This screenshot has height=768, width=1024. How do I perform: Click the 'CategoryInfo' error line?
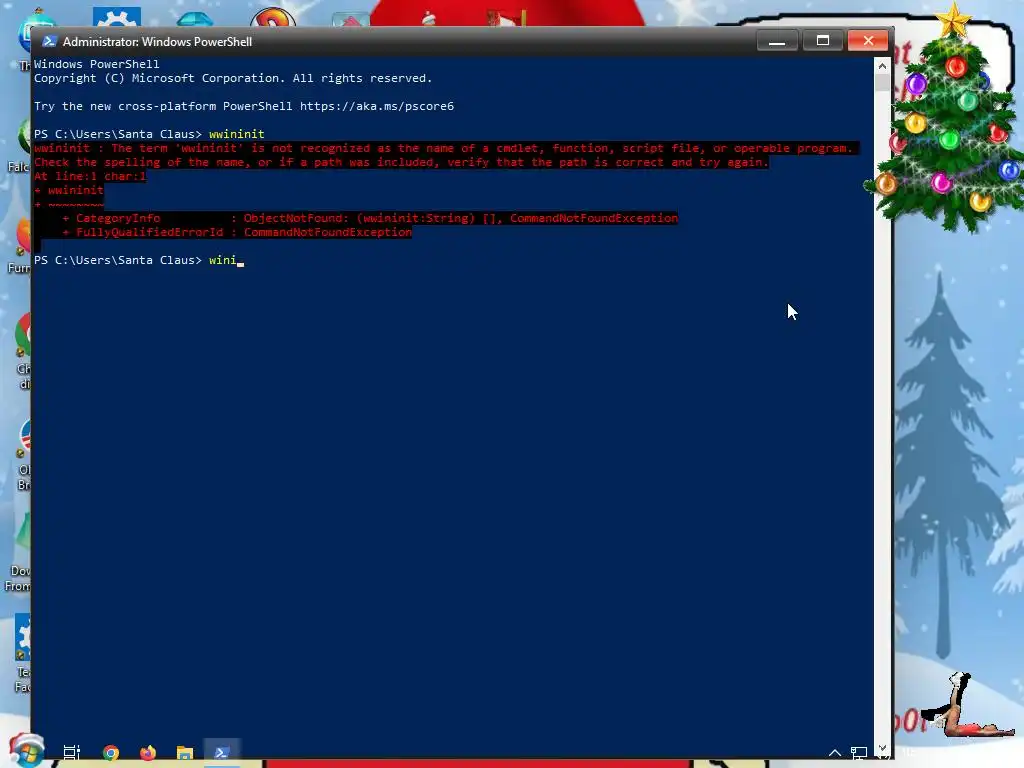point(370,218)
